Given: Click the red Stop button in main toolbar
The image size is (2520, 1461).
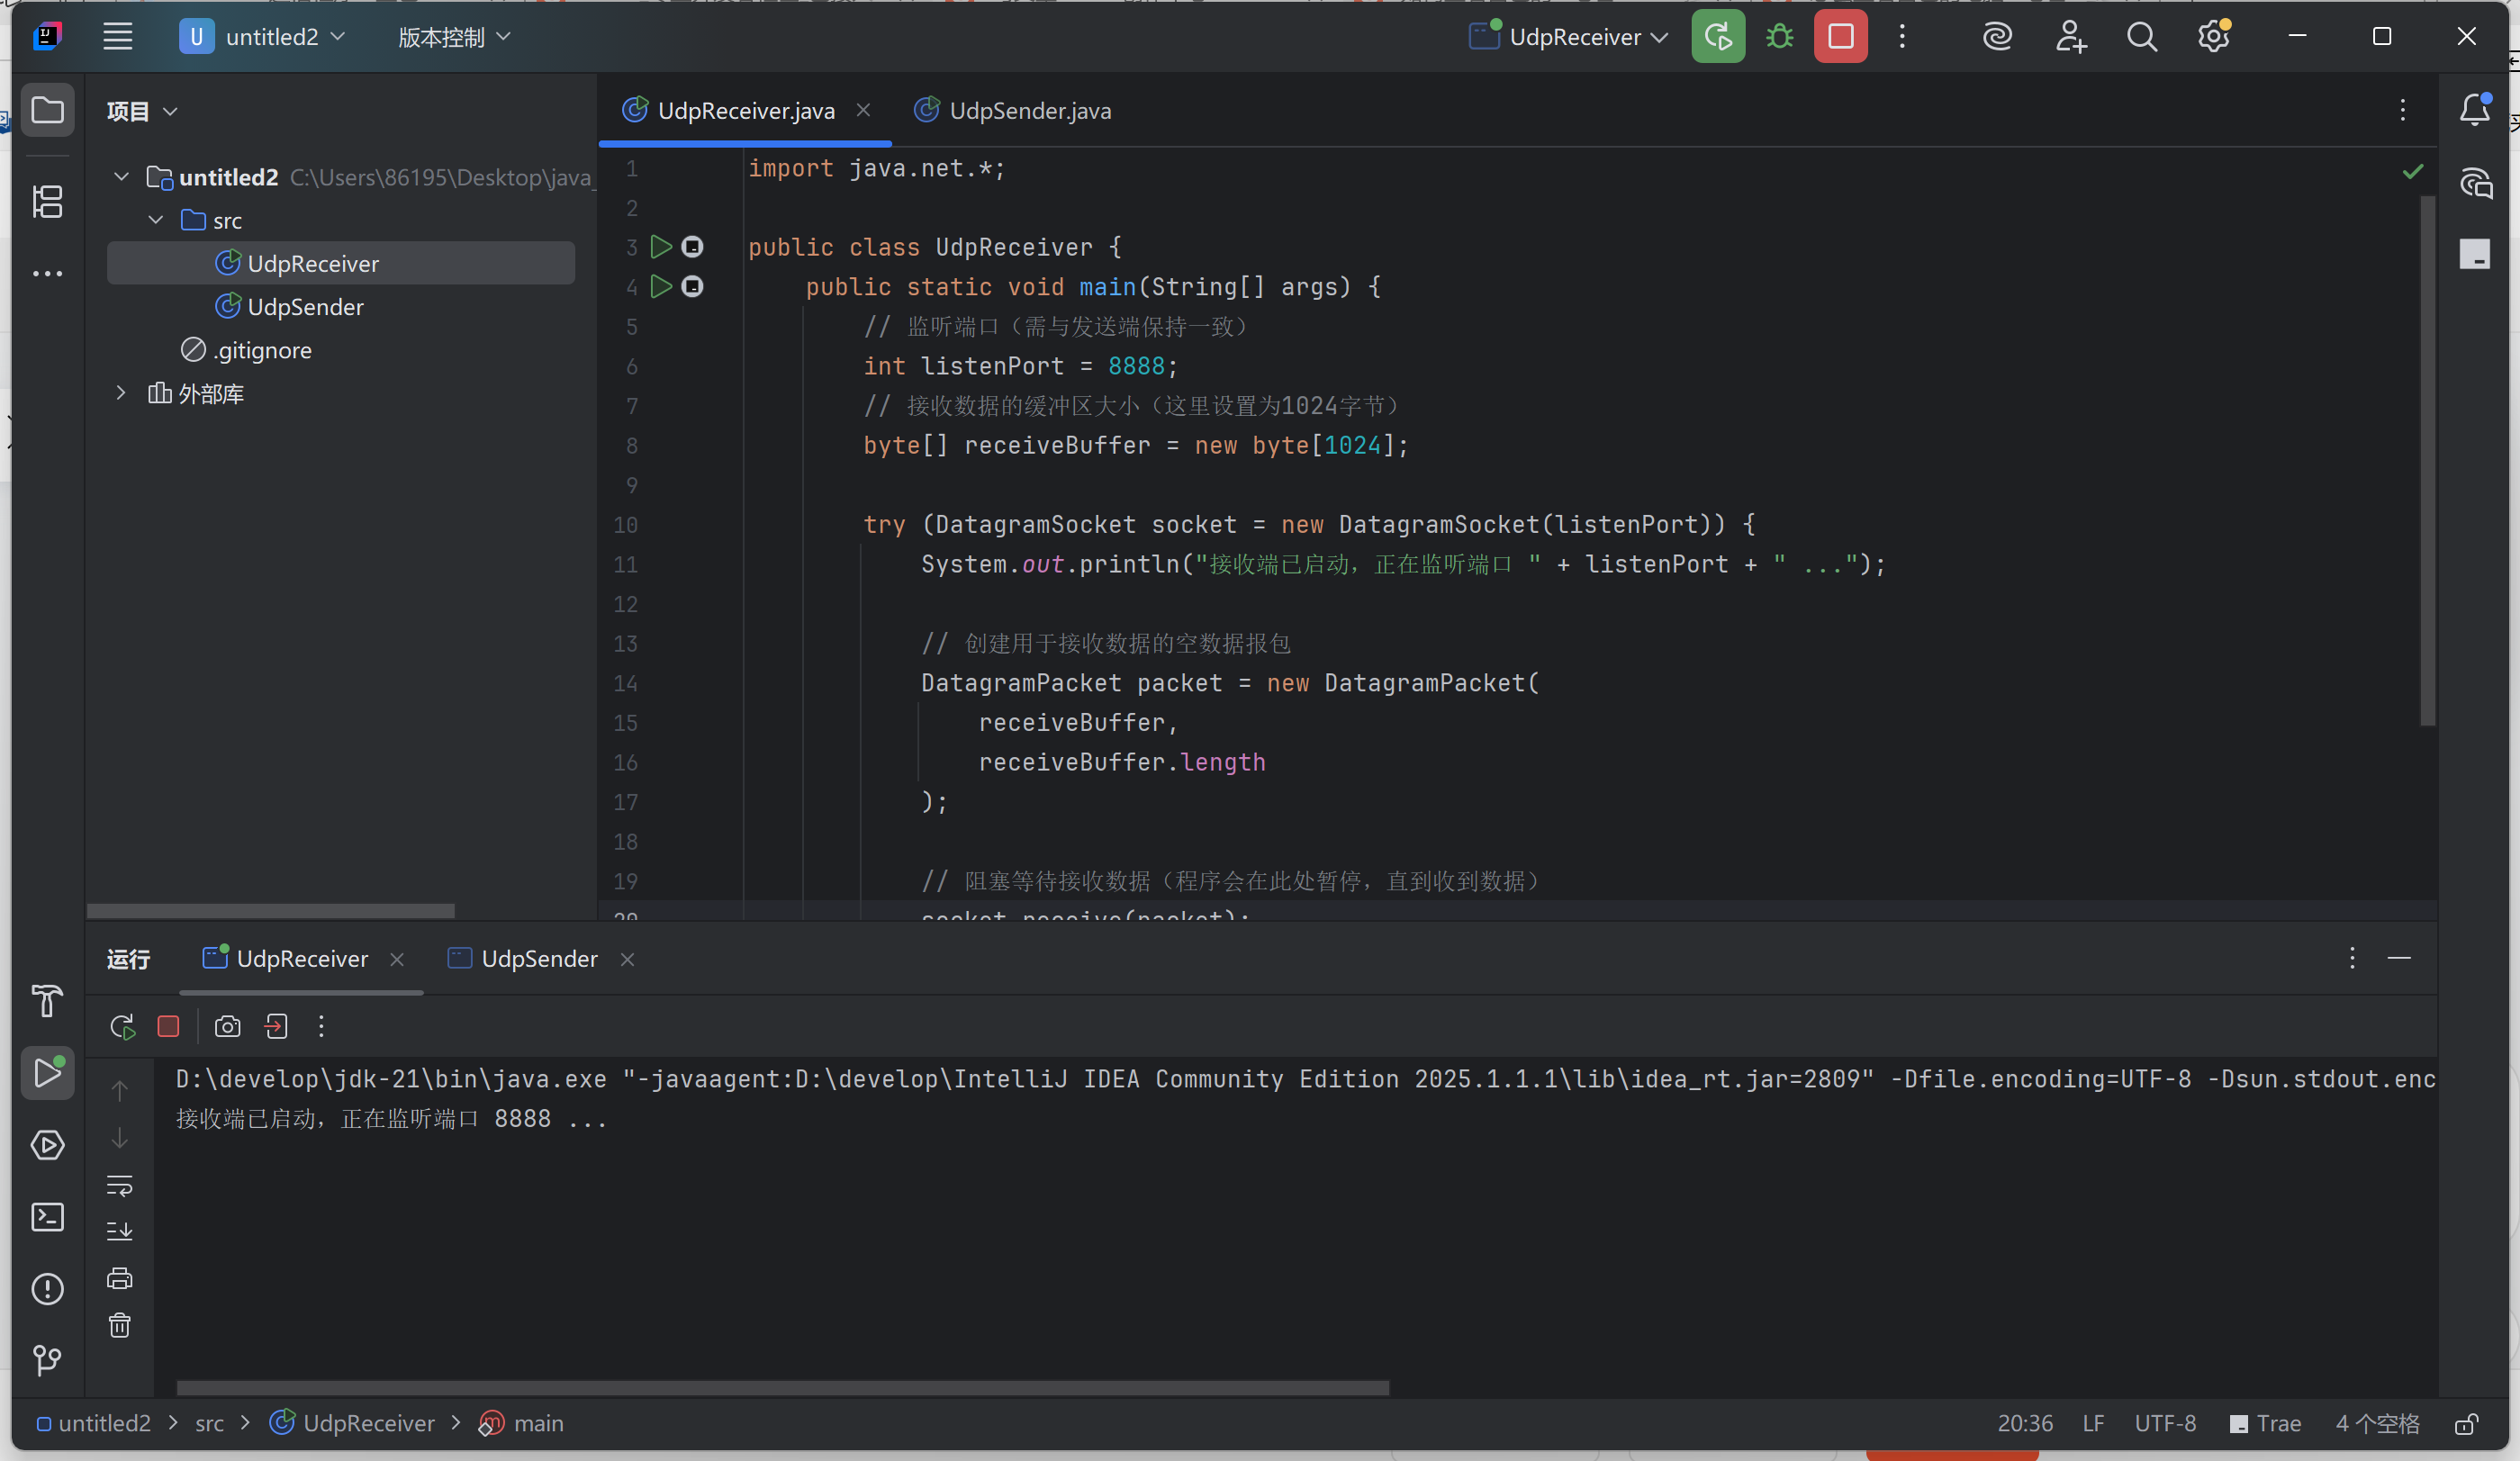Looking at the screenshot, I should point(1840,37).
